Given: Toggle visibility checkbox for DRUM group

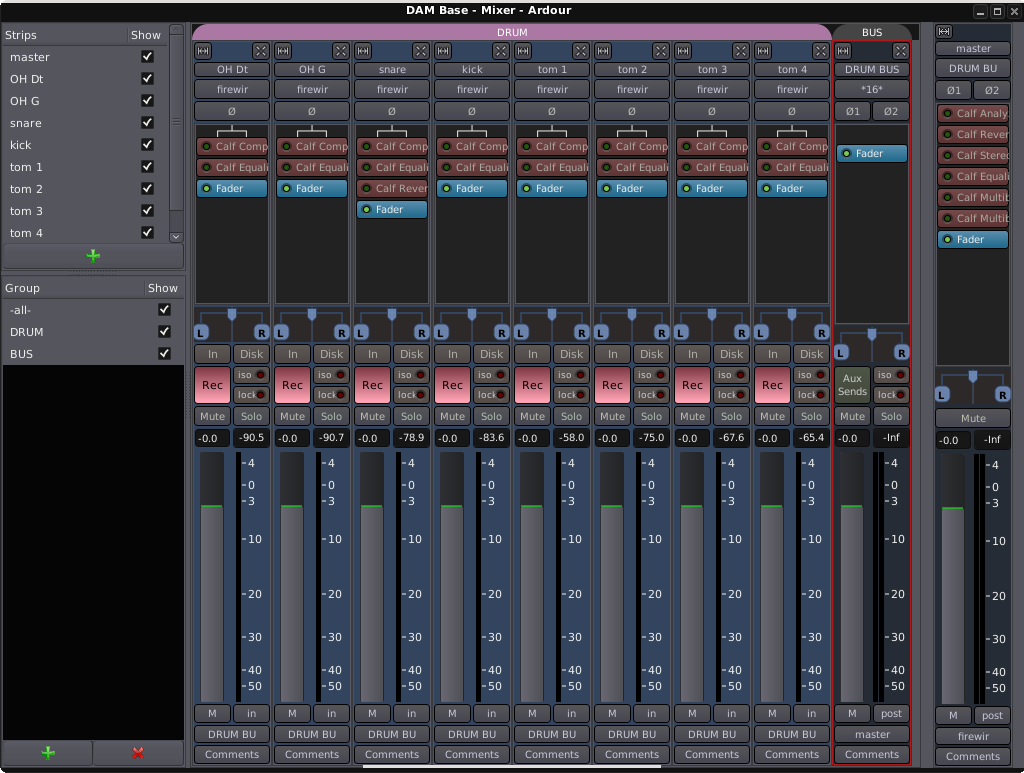Looking at the screenshot, I should [x=164, y=332].
